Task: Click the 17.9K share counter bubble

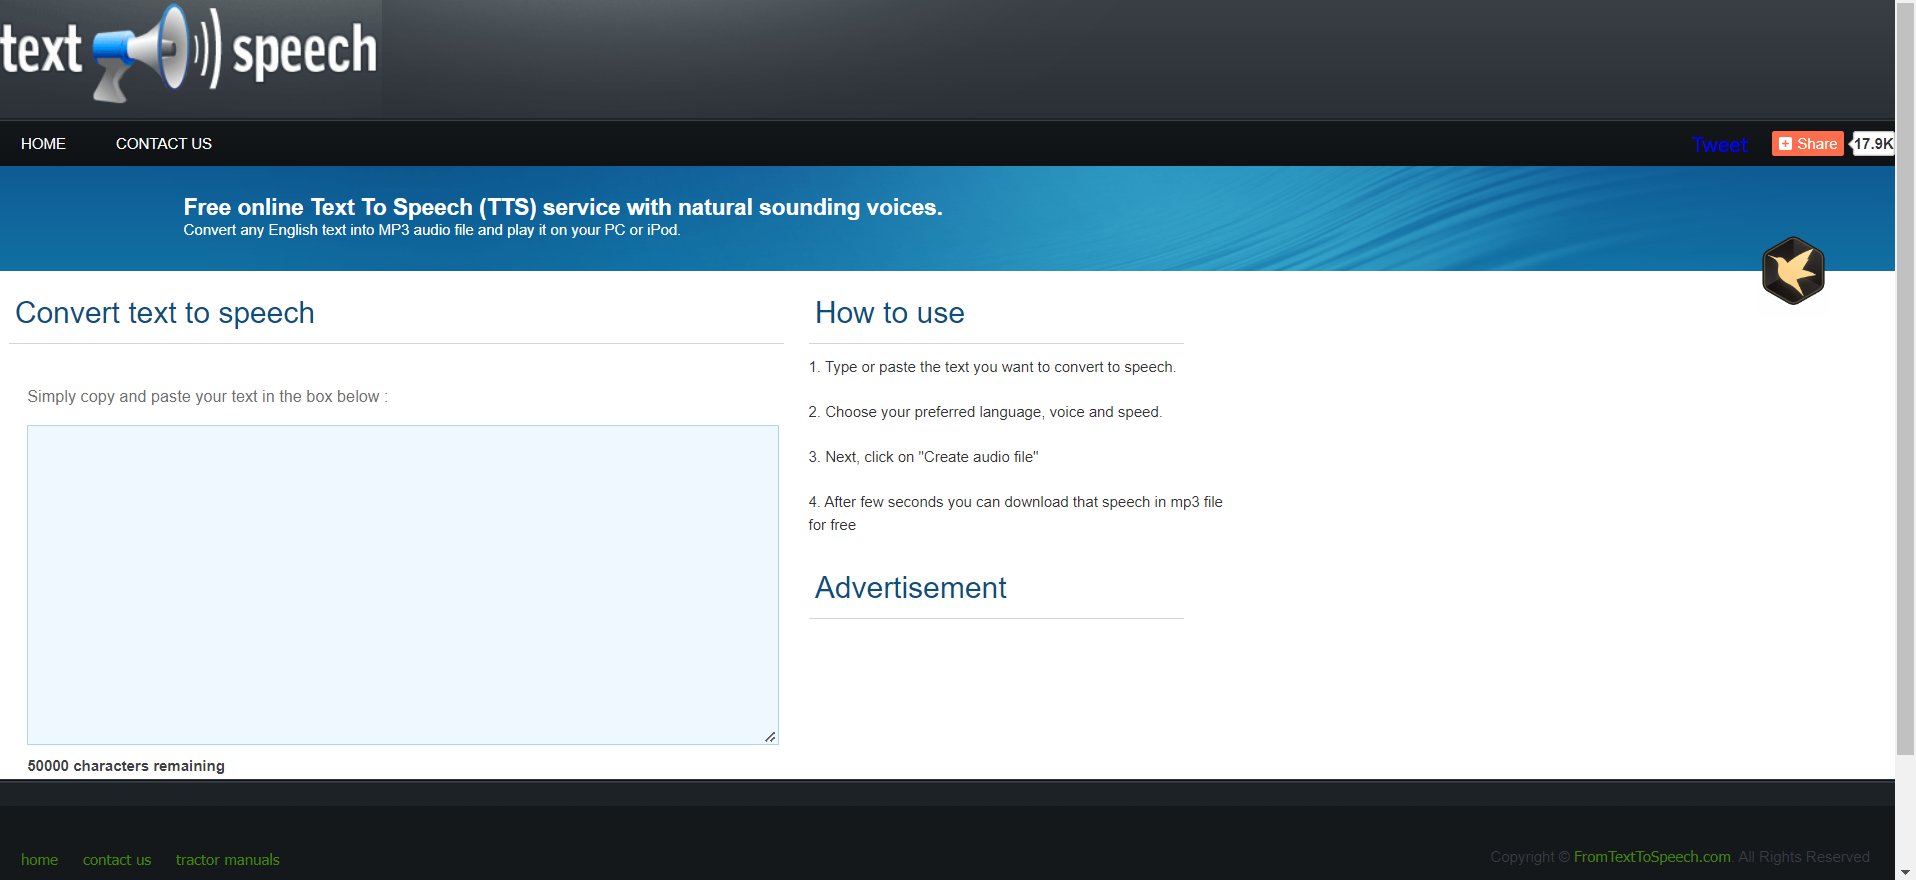Action: click(x=1873, y=144)
